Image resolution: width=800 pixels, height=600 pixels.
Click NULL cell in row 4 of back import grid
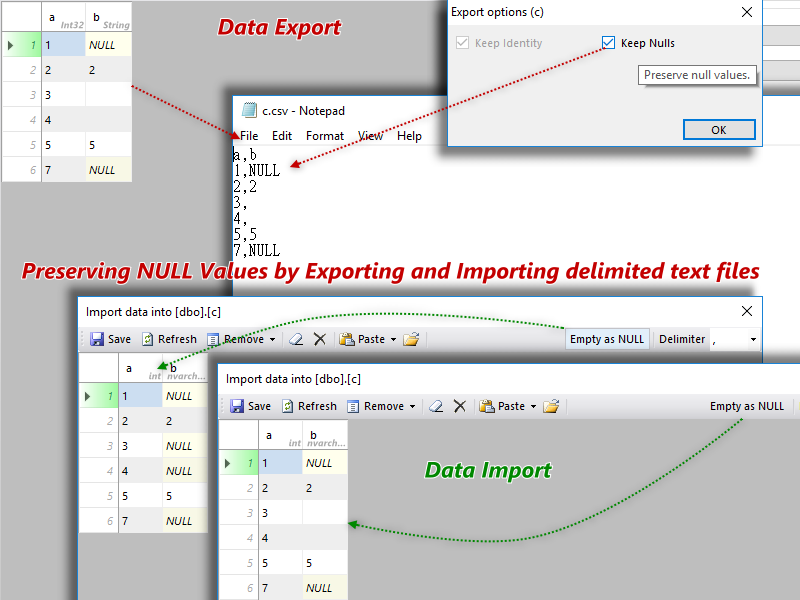(185, 471)
